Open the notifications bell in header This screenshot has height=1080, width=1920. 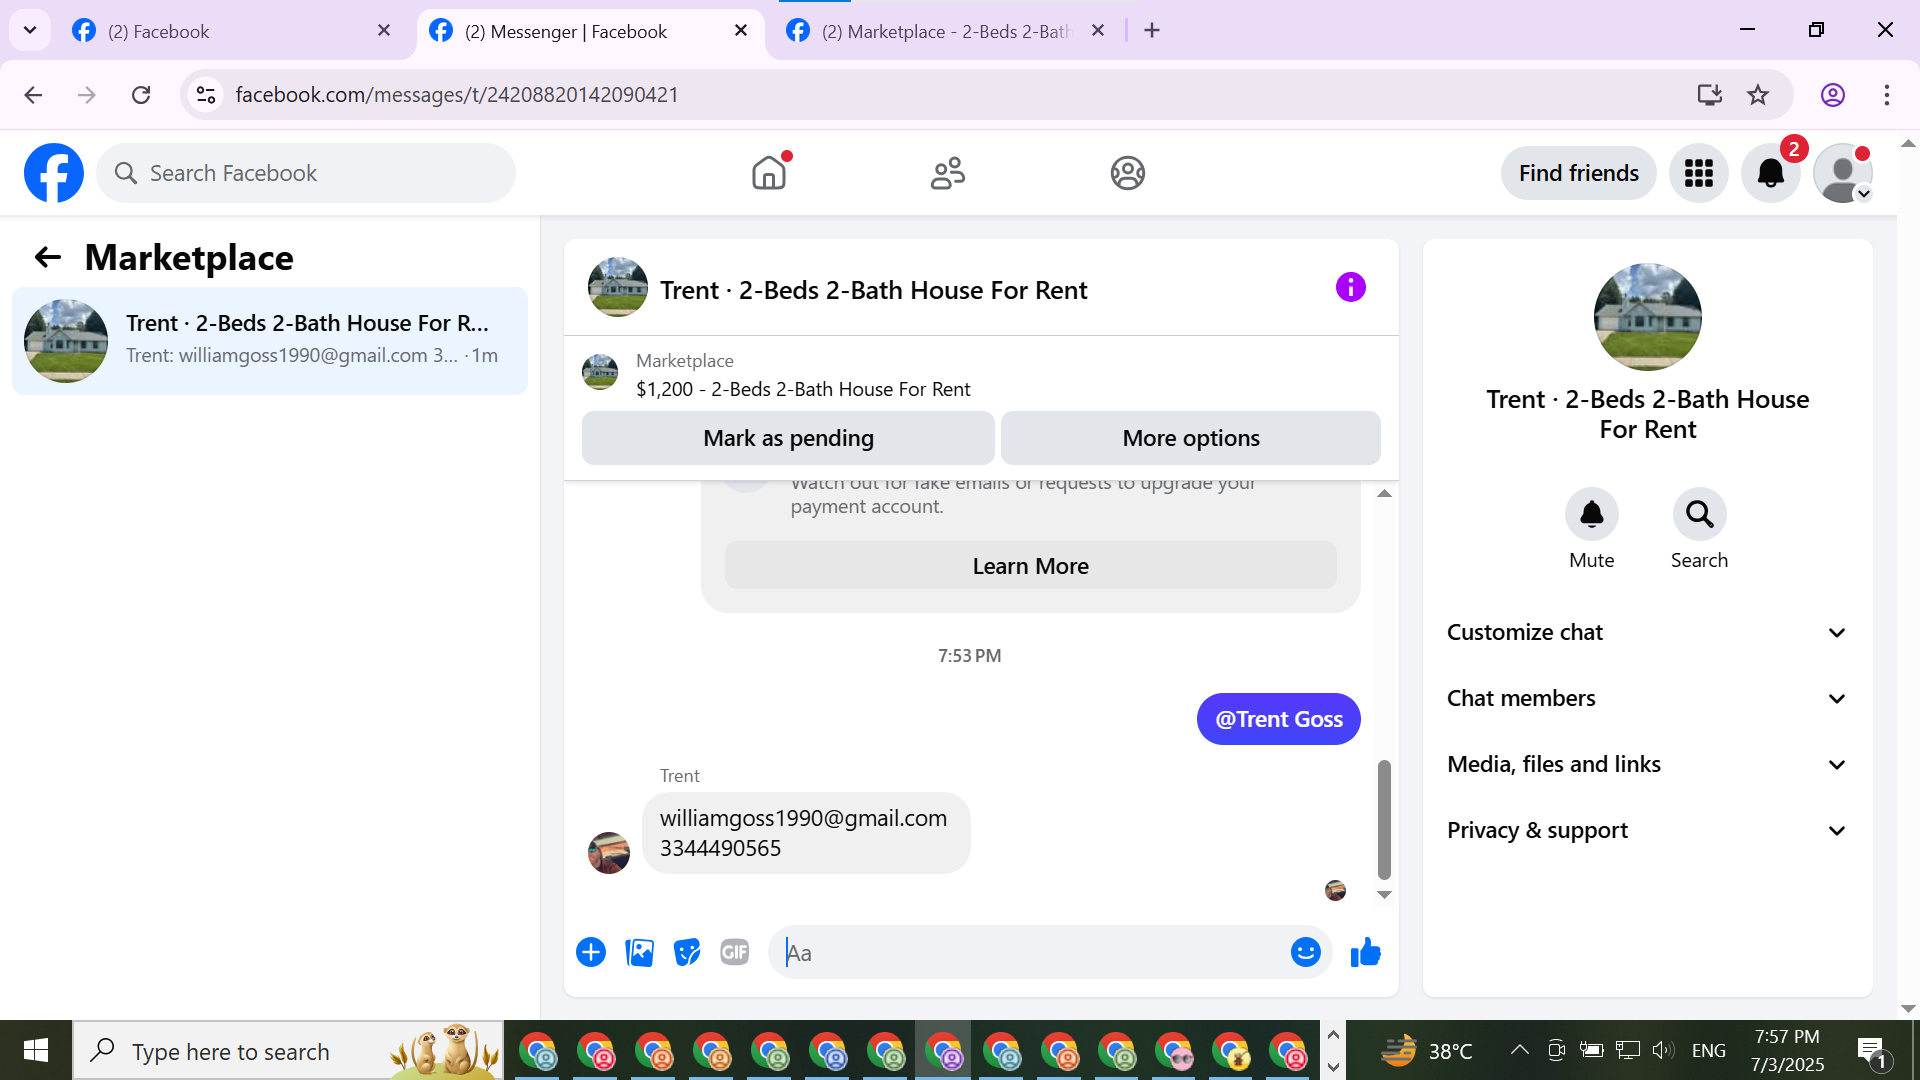pyautogui.click(x=1770, y=173)
